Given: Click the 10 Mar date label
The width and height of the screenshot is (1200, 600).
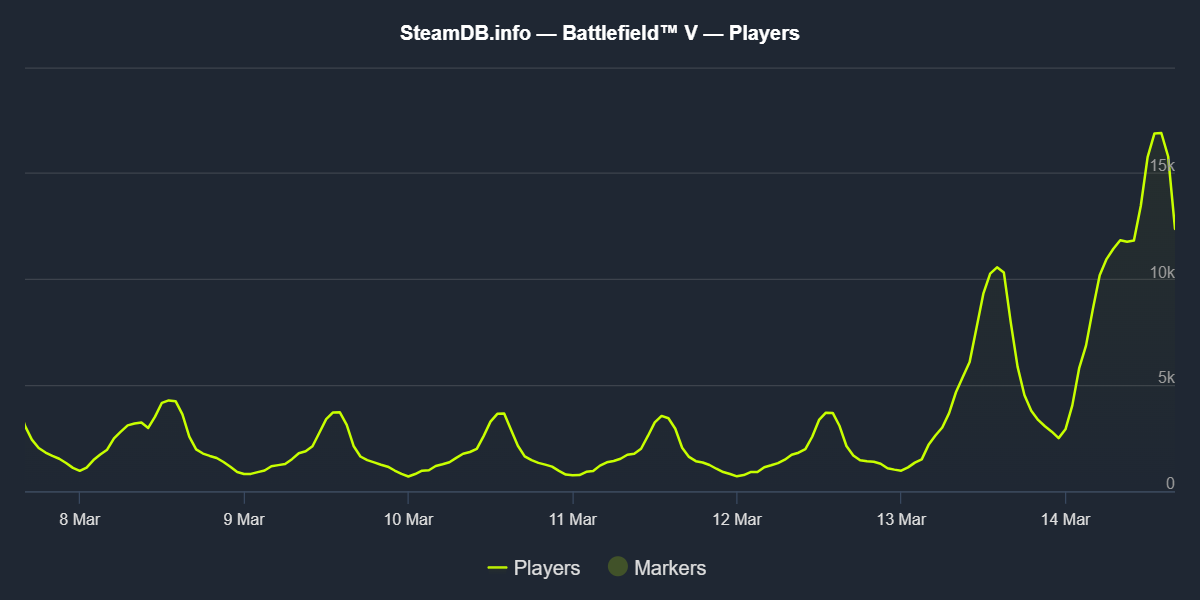Looking at the screenshot, I should click(408, 519).
